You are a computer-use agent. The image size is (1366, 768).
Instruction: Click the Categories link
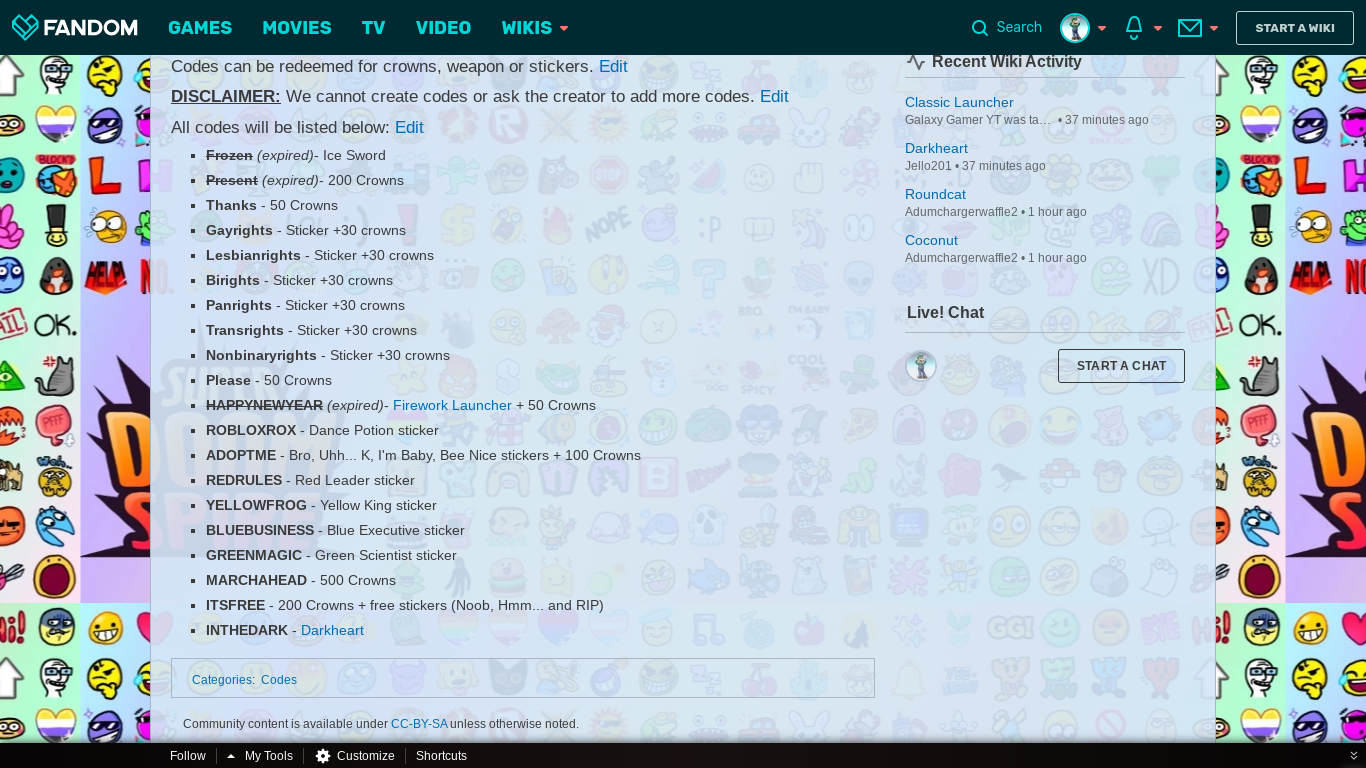pyautogui.click(x=223, y=680)
